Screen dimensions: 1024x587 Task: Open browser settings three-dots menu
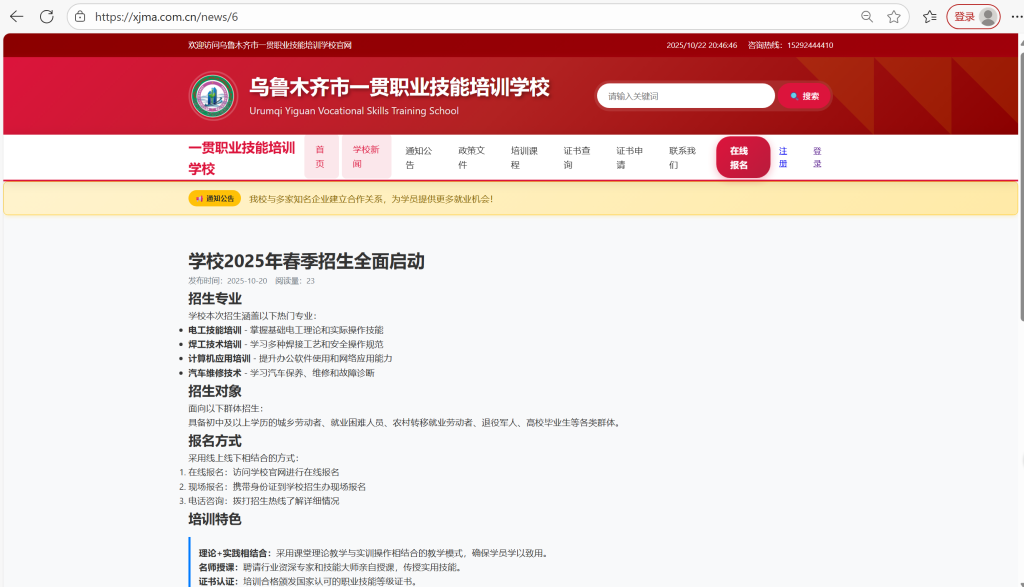point(1016,17)
